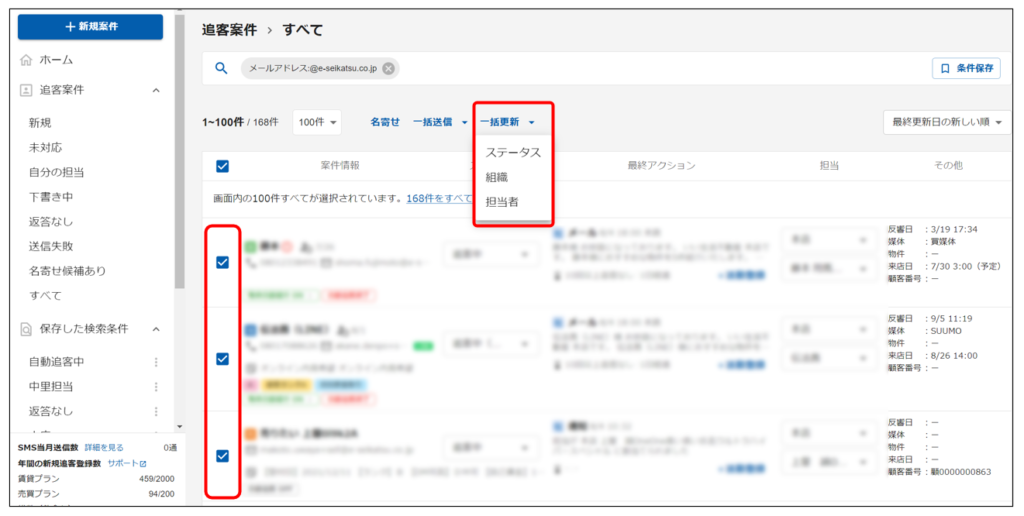
Task: Click the 案件情報 column header
Action: 340,166
